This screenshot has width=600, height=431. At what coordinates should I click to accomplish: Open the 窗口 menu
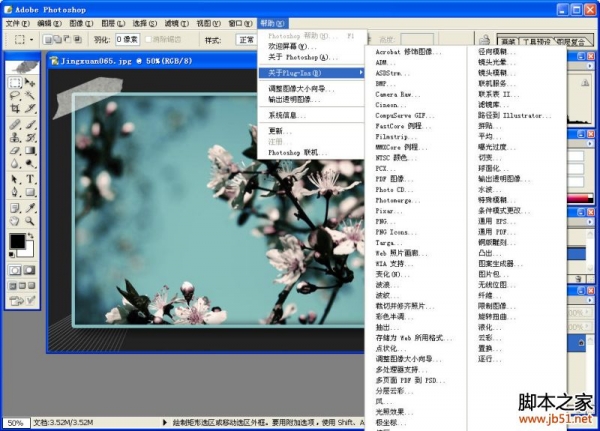tap(240, 23)
